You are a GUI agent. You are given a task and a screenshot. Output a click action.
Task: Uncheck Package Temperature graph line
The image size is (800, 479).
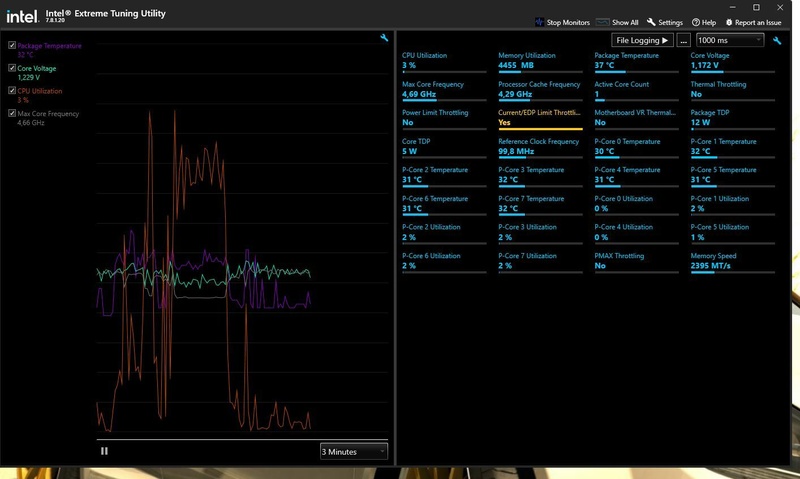12,45
